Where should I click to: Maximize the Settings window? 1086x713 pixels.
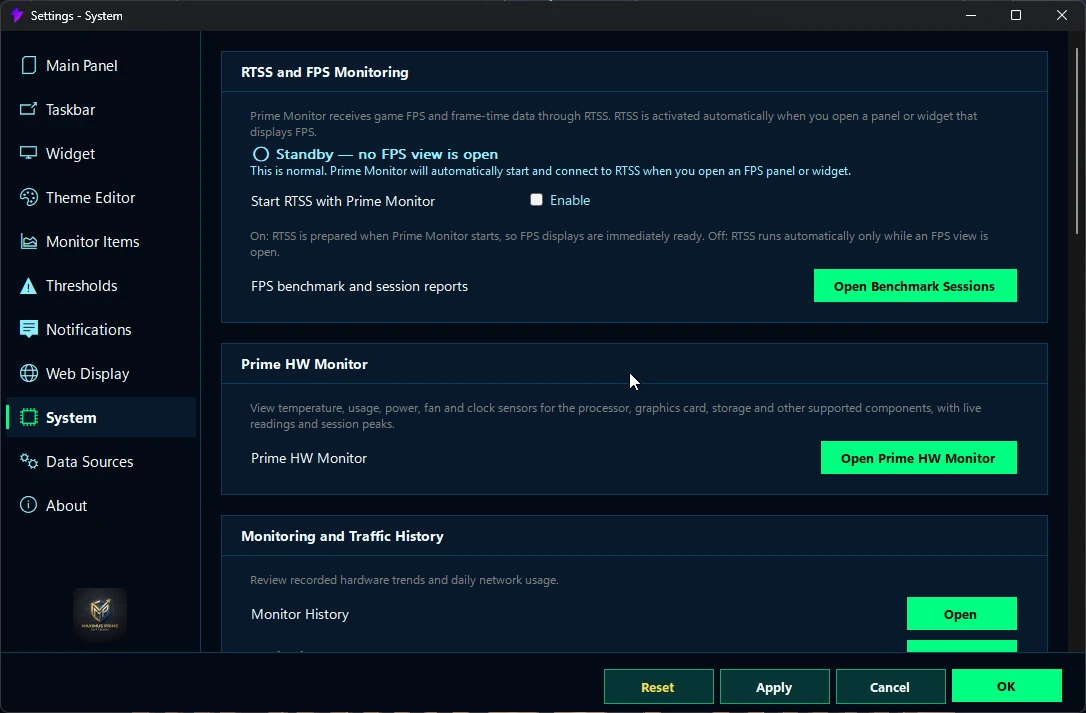point(1016,15)
